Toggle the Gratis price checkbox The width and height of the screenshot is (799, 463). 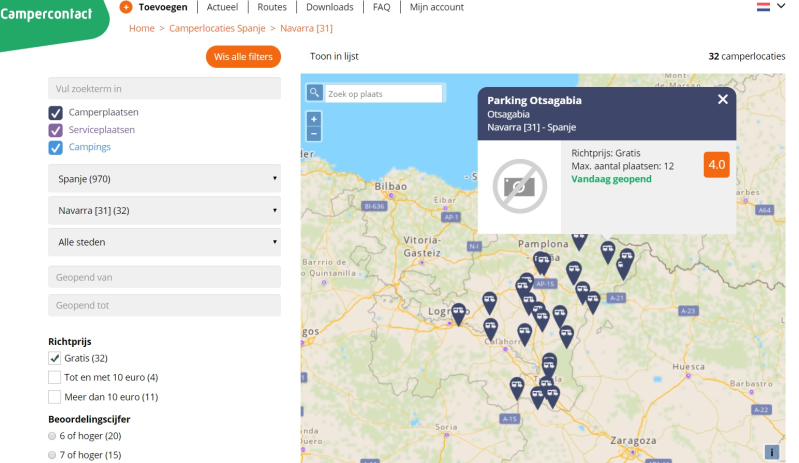click(55, 358)
